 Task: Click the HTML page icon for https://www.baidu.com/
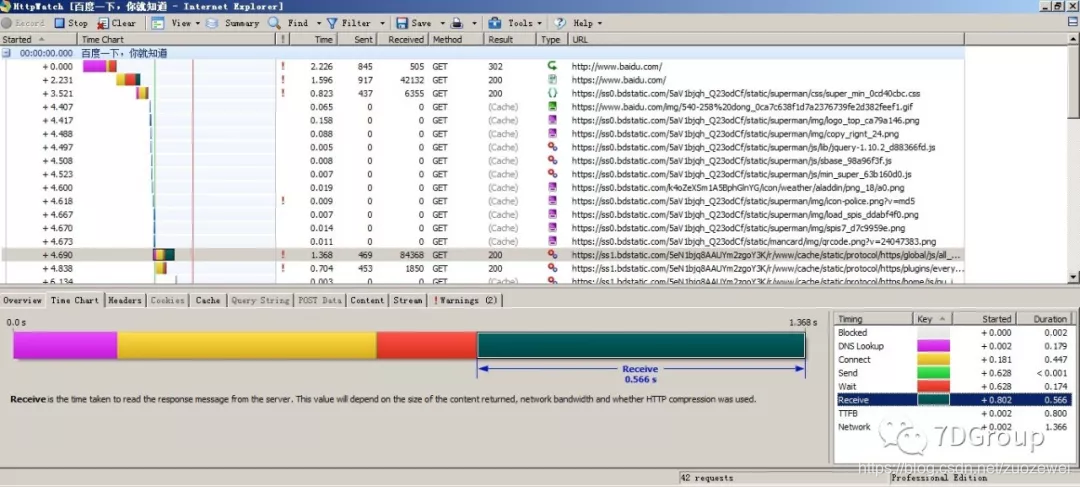[552, 80]
